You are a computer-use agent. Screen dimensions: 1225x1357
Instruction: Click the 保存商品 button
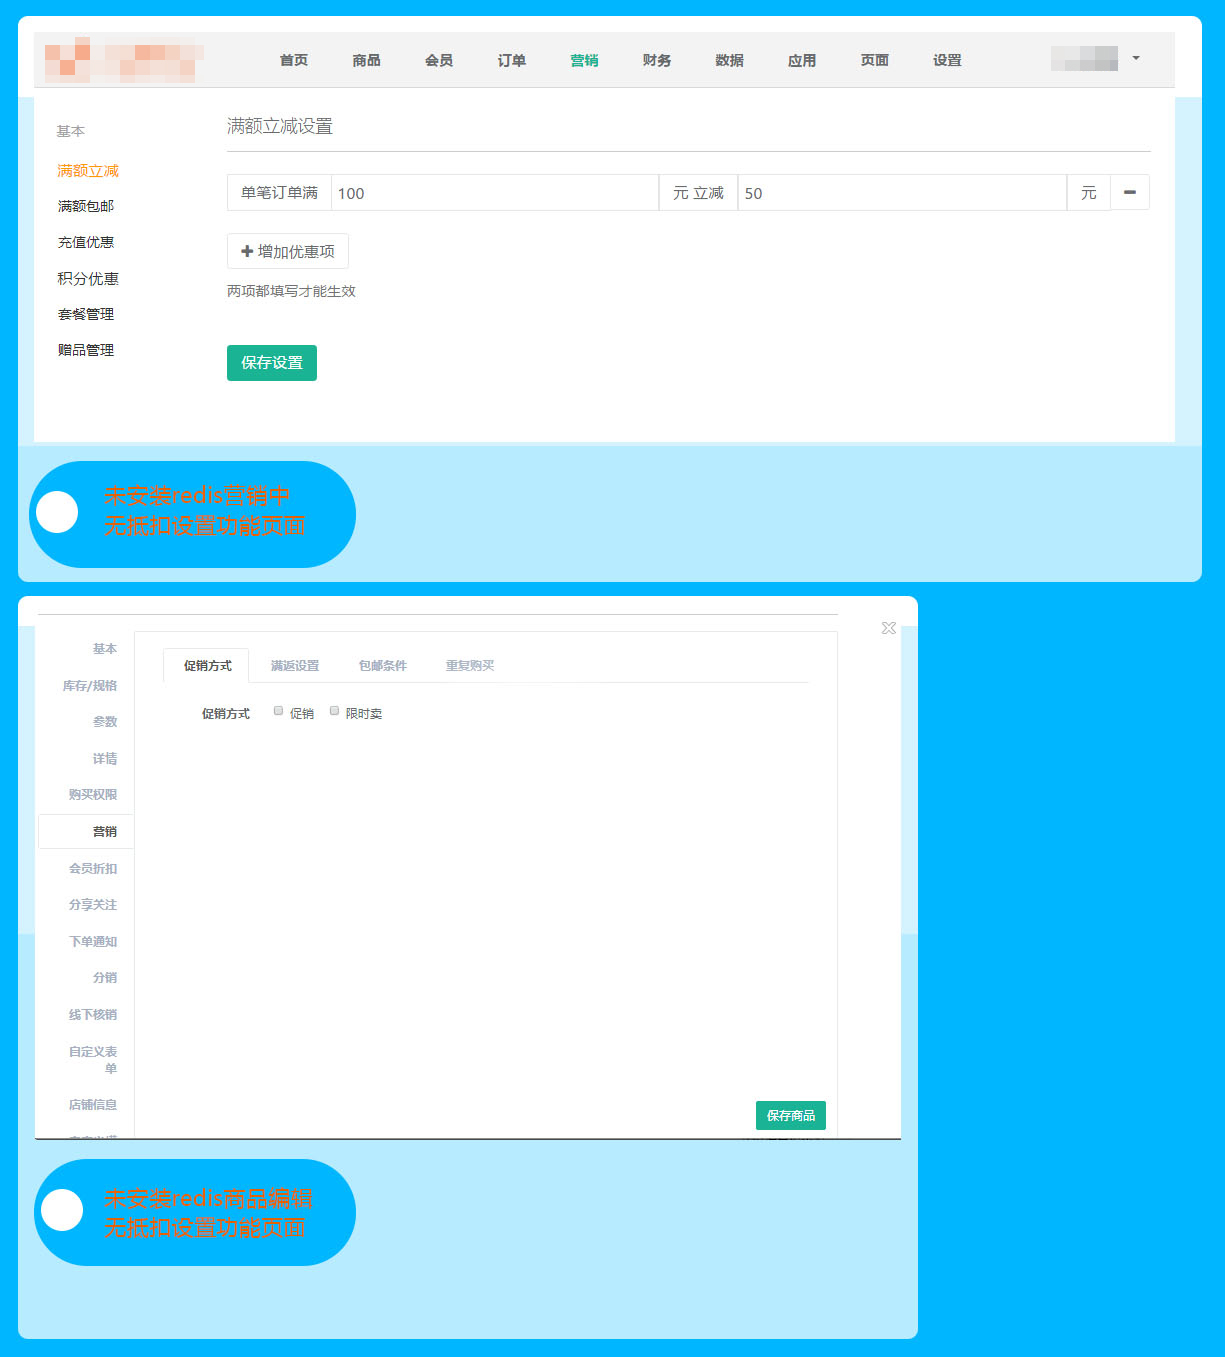tap(790, 1116)
